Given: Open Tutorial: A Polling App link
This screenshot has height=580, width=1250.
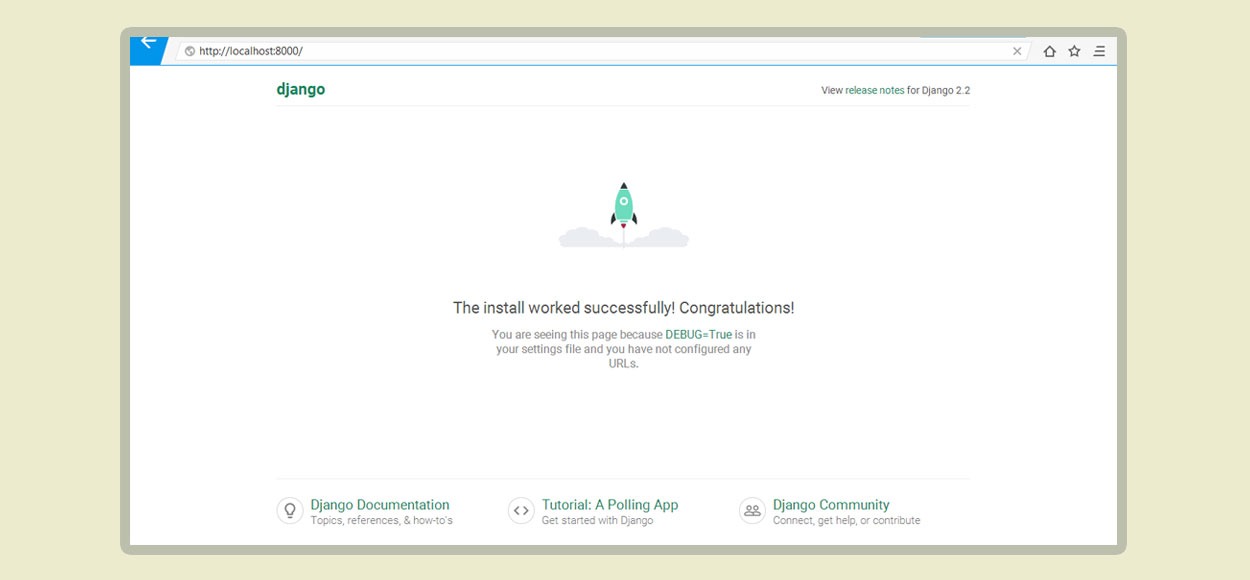Looking at the screenshot, I should point(610,505).
